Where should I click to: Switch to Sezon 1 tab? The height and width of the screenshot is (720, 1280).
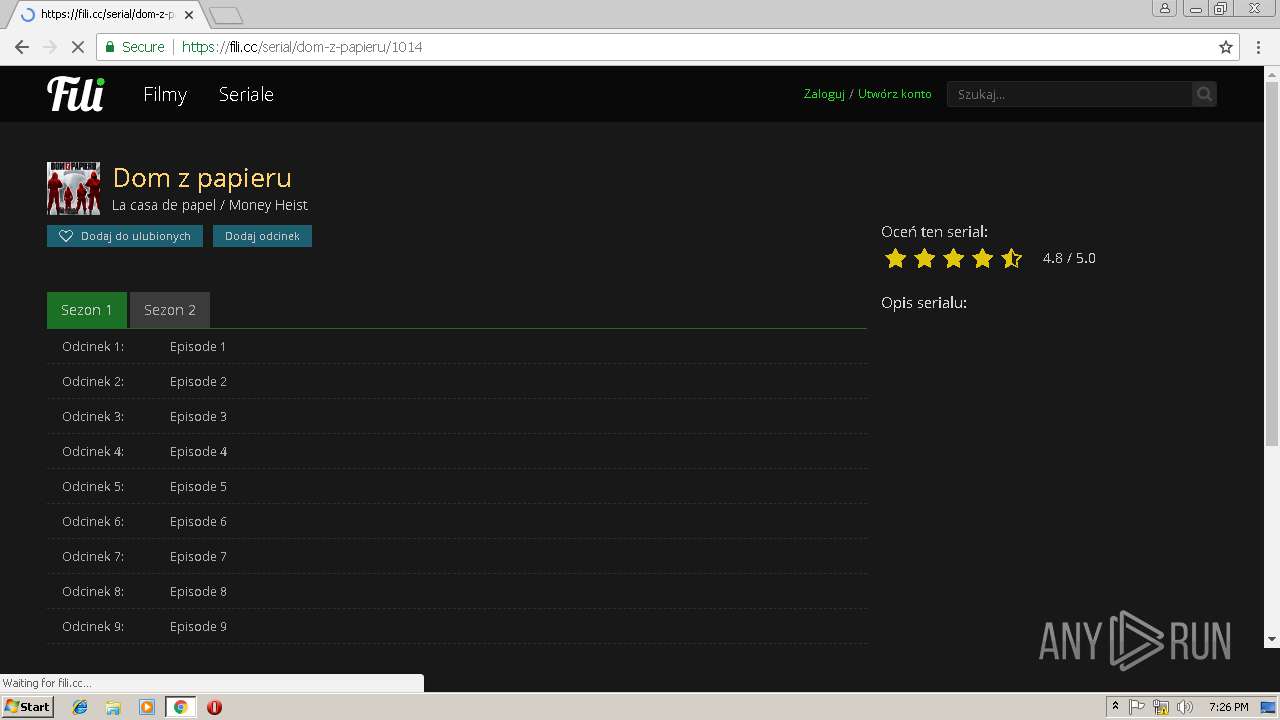(x=87, y=310)
